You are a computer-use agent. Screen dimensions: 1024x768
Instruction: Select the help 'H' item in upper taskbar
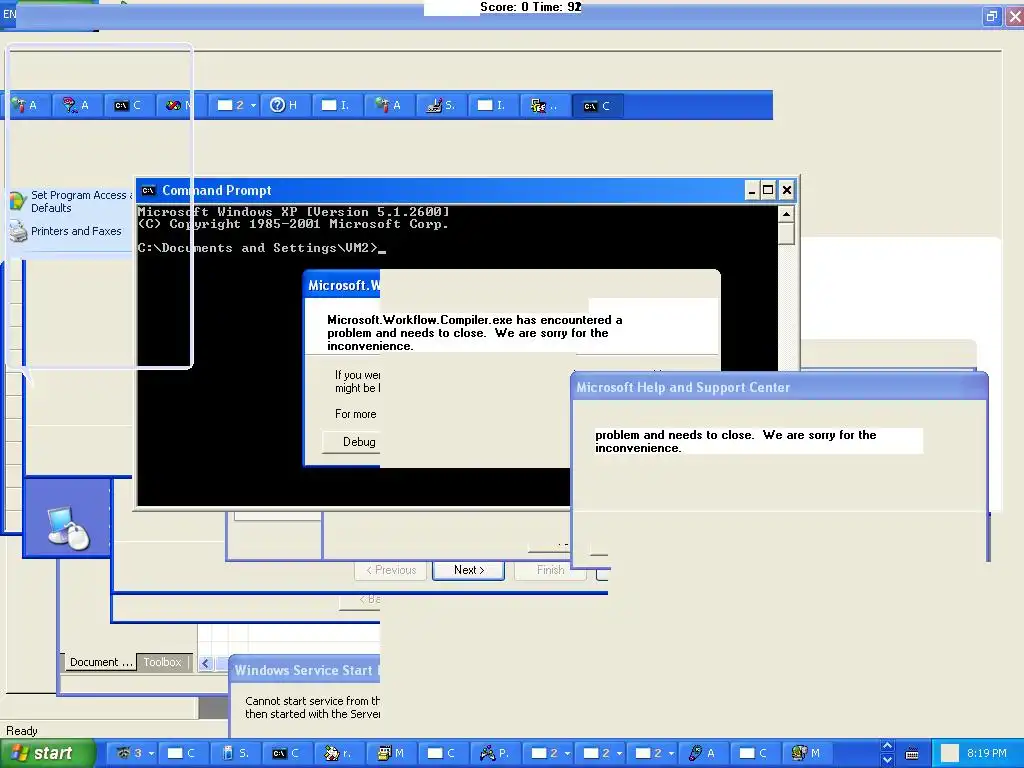coord(285,105)
